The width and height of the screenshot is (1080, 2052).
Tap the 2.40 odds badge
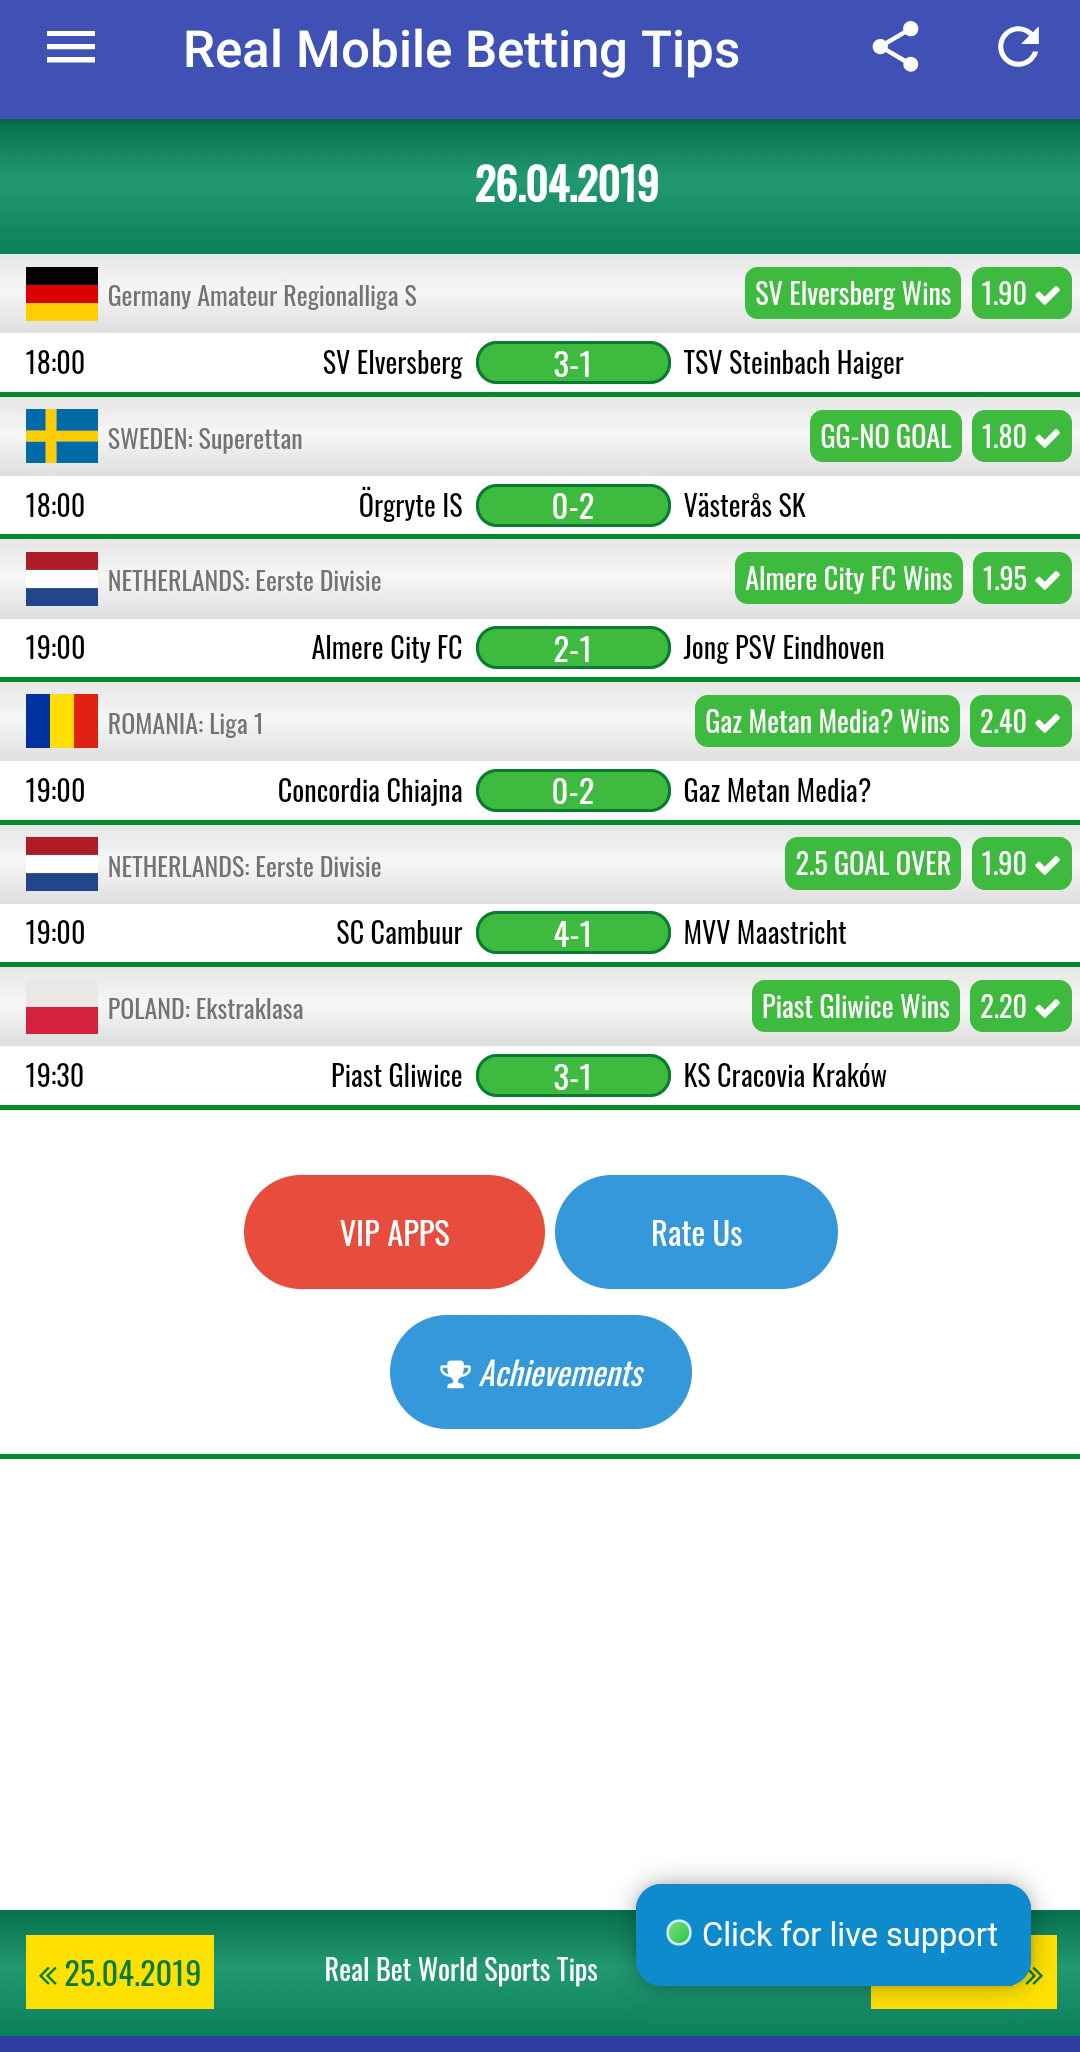point(1020,722)
